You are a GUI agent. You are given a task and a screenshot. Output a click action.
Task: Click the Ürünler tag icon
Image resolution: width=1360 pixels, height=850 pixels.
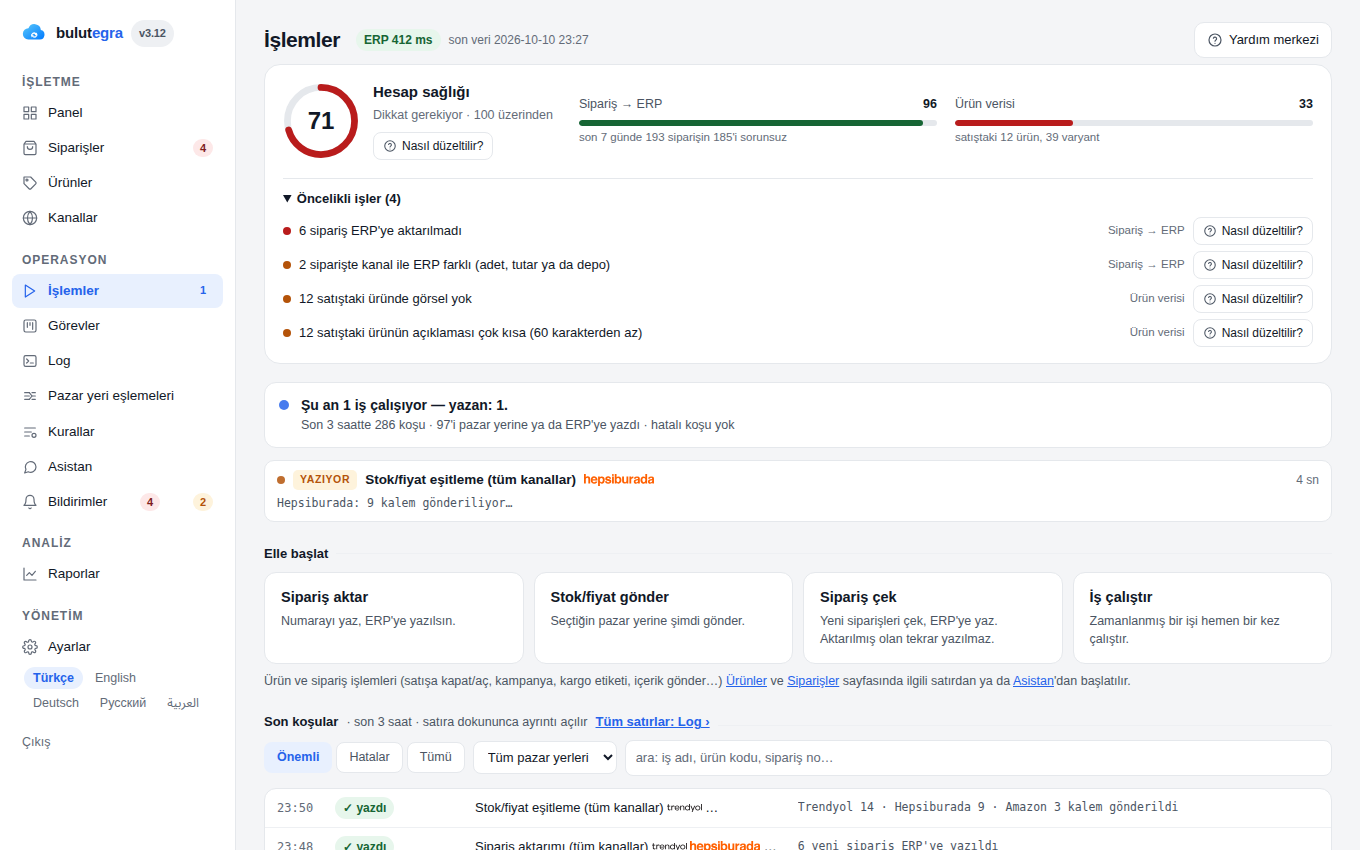pos(30,183)
